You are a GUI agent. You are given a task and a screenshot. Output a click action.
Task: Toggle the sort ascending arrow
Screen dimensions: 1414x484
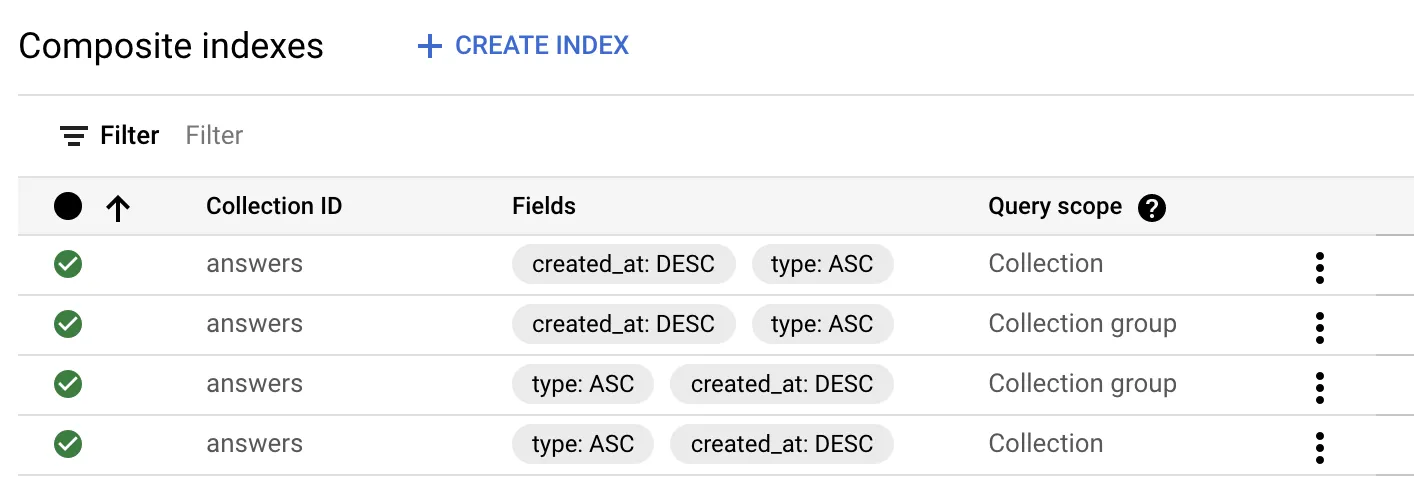click(x=118, y=207)
